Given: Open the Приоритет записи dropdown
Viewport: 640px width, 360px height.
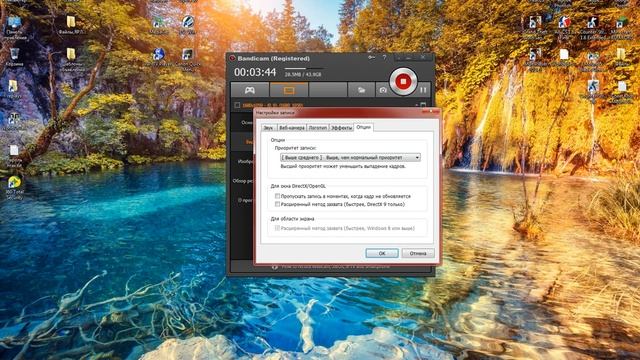Looking at the screenshot, I should click(x=350, y=157).
